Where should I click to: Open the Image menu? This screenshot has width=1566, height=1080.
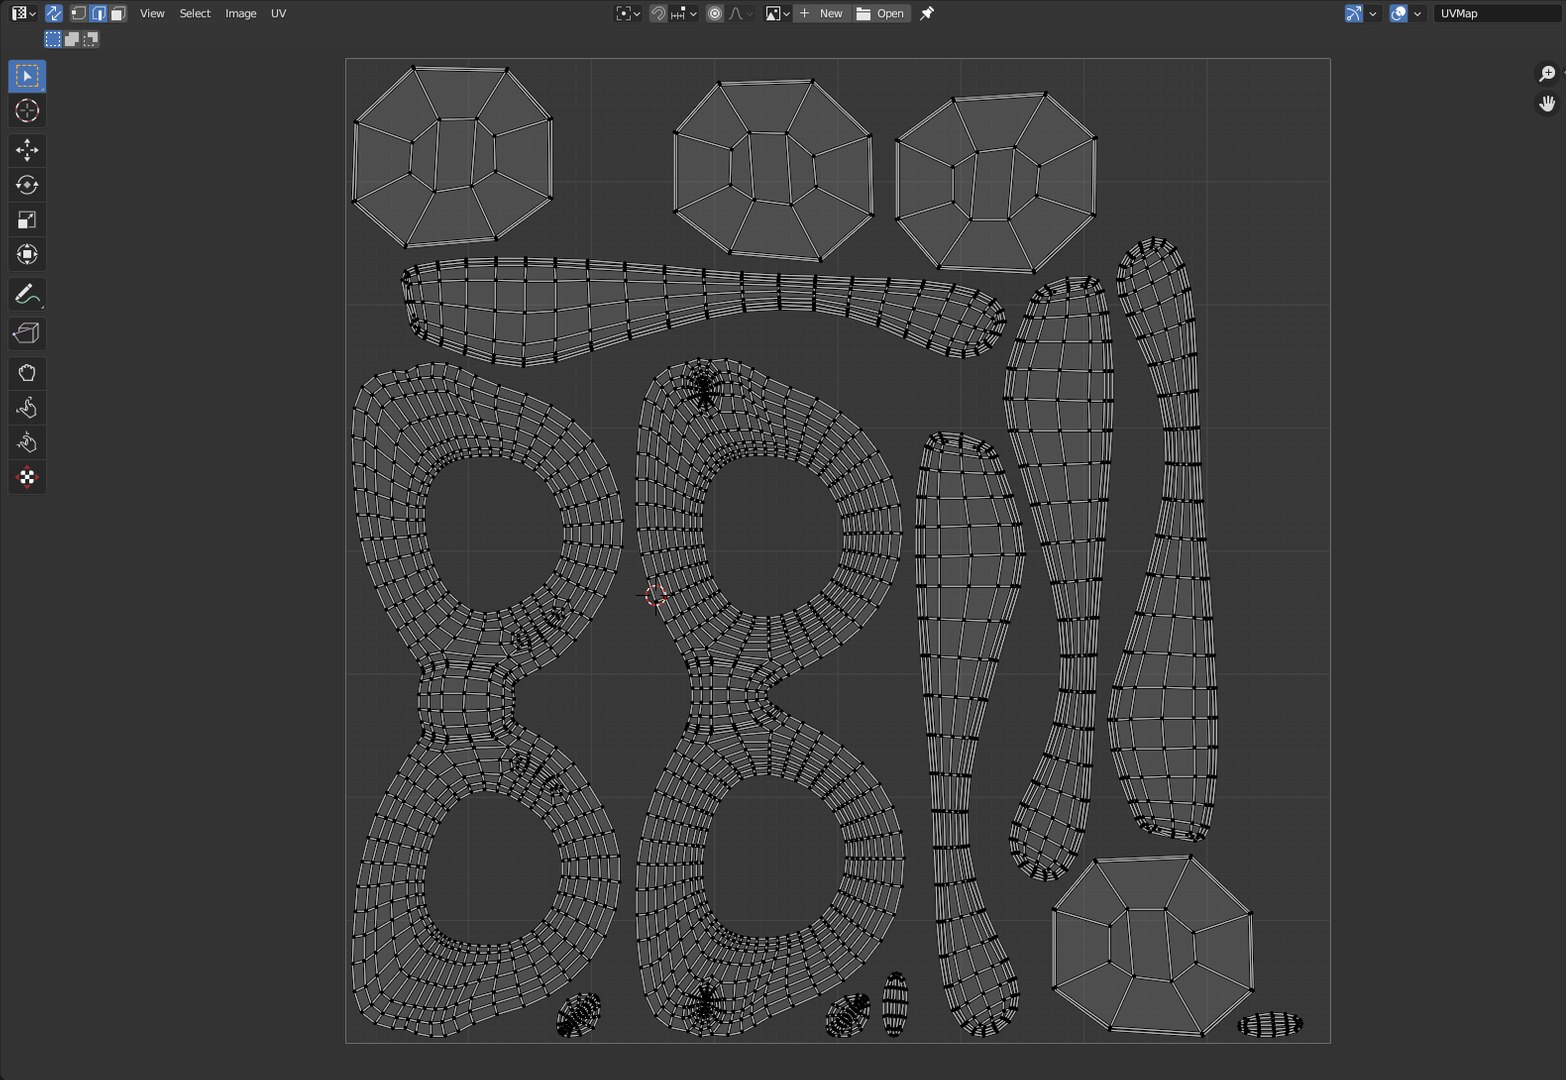[241, 13]
